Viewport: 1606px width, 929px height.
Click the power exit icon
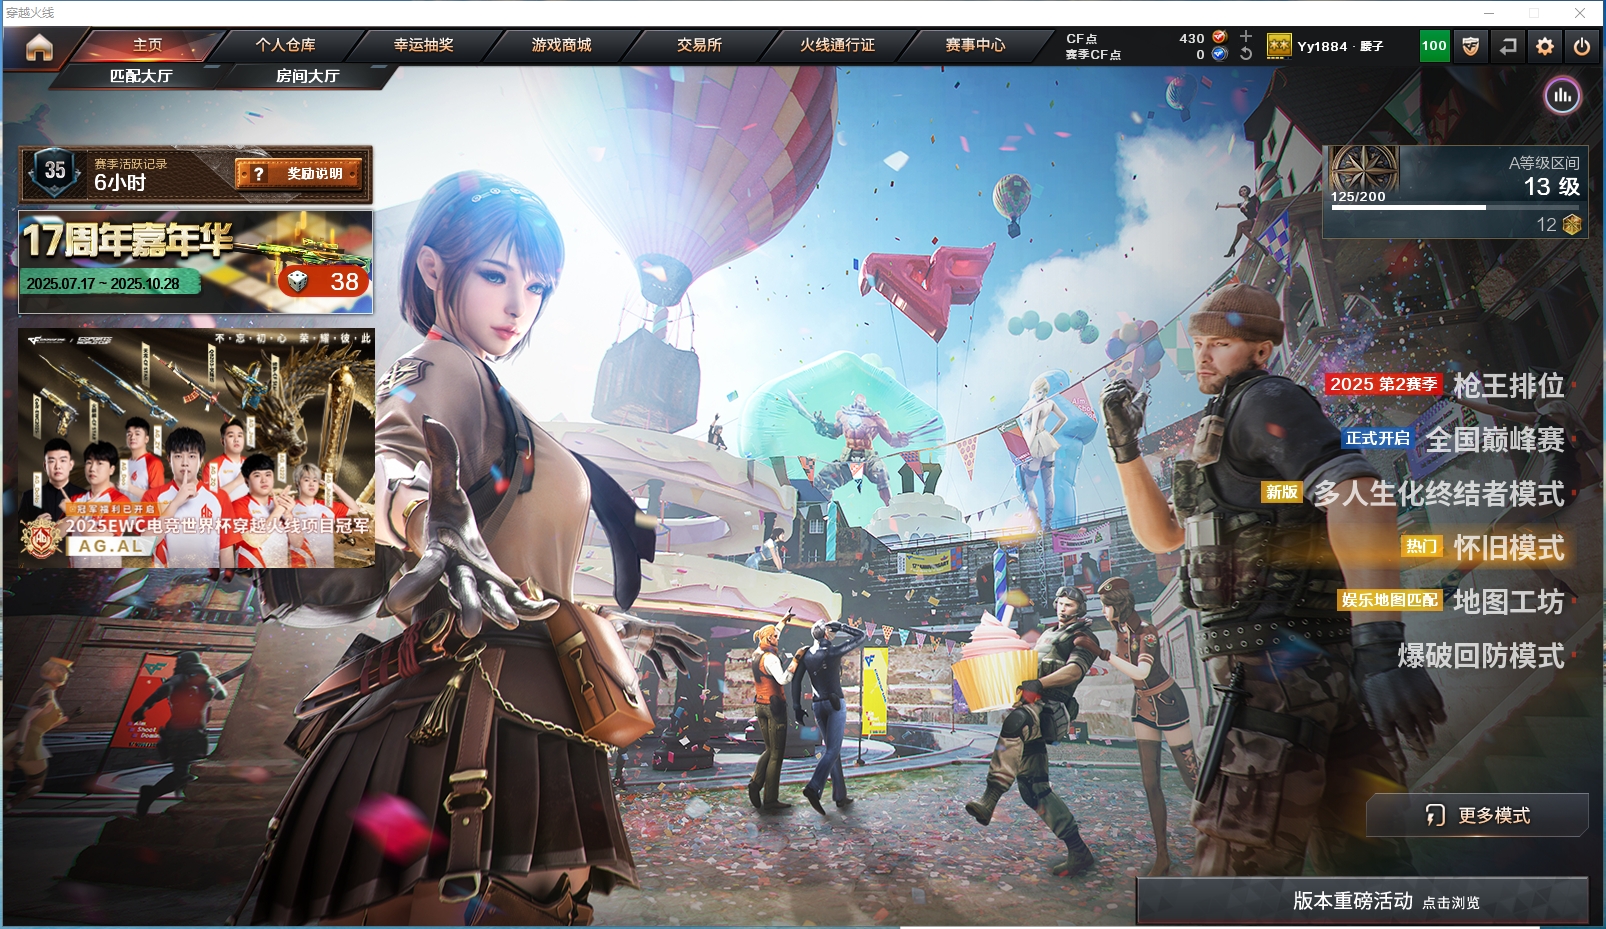point(1582,46)
